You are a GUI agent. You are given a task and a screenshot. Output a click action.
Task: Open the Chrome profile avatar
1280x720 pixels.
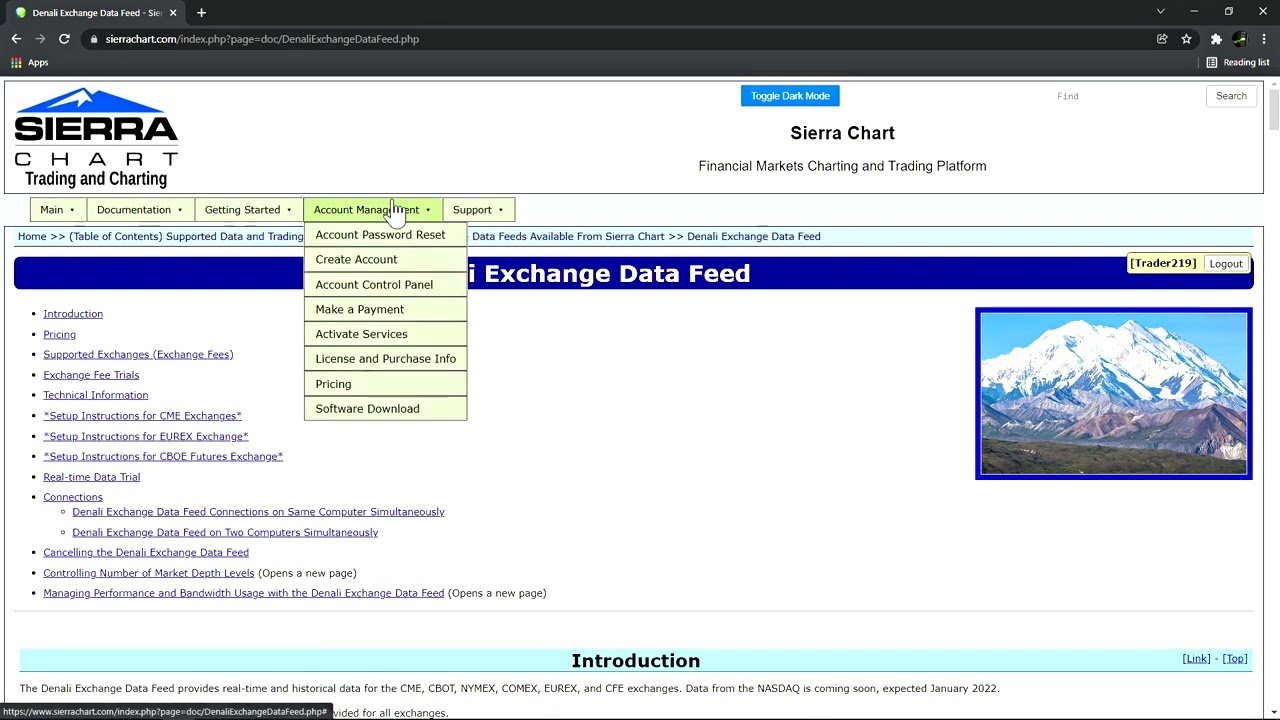[x=1240, y=39]
